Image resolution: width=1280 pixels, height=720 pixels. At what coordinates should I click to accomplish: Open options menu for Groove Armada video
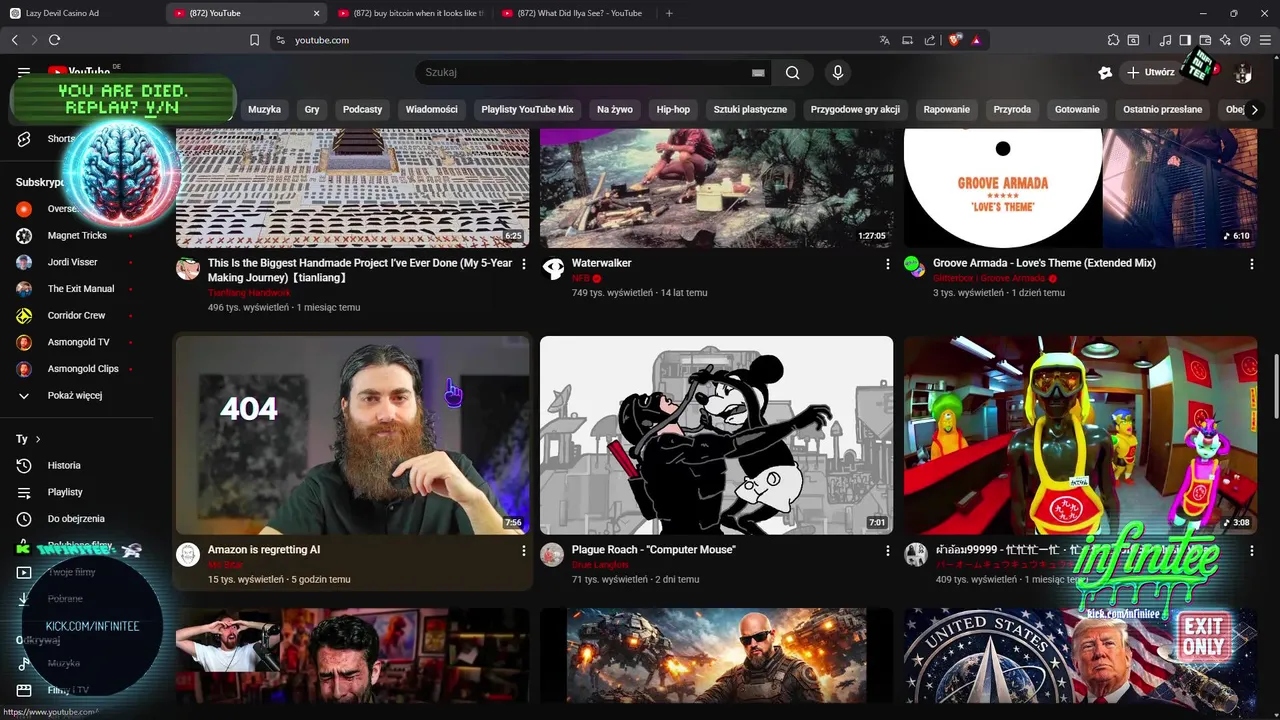click(1251, 264)
